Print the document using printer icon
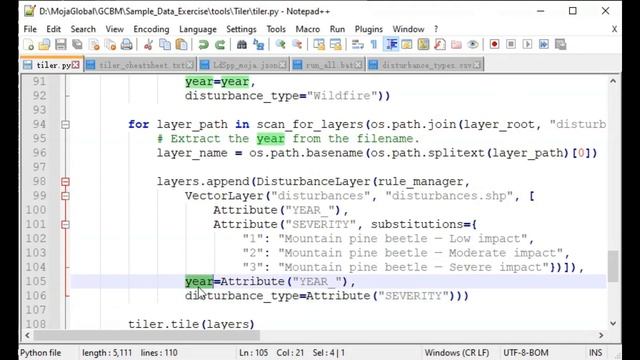The height and width of the screenshot is (360, 640). (x=127, y=44)
